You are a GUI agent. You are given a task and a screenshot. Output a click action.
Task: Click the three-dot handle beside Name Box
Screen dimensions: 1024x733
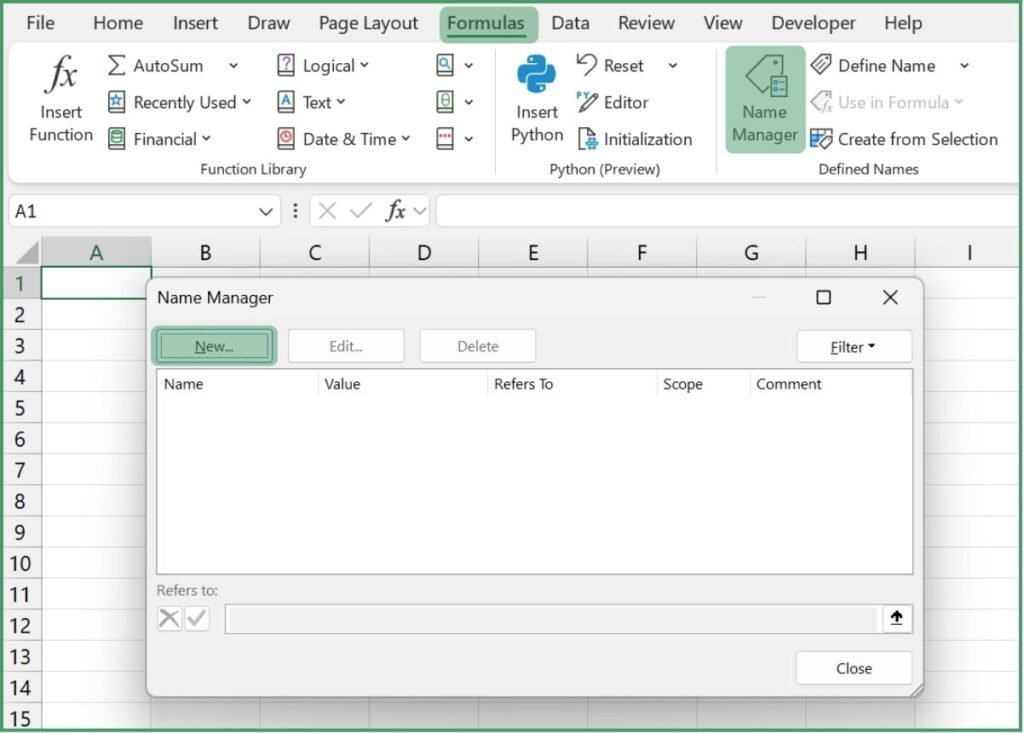click(x=295, y=210)
